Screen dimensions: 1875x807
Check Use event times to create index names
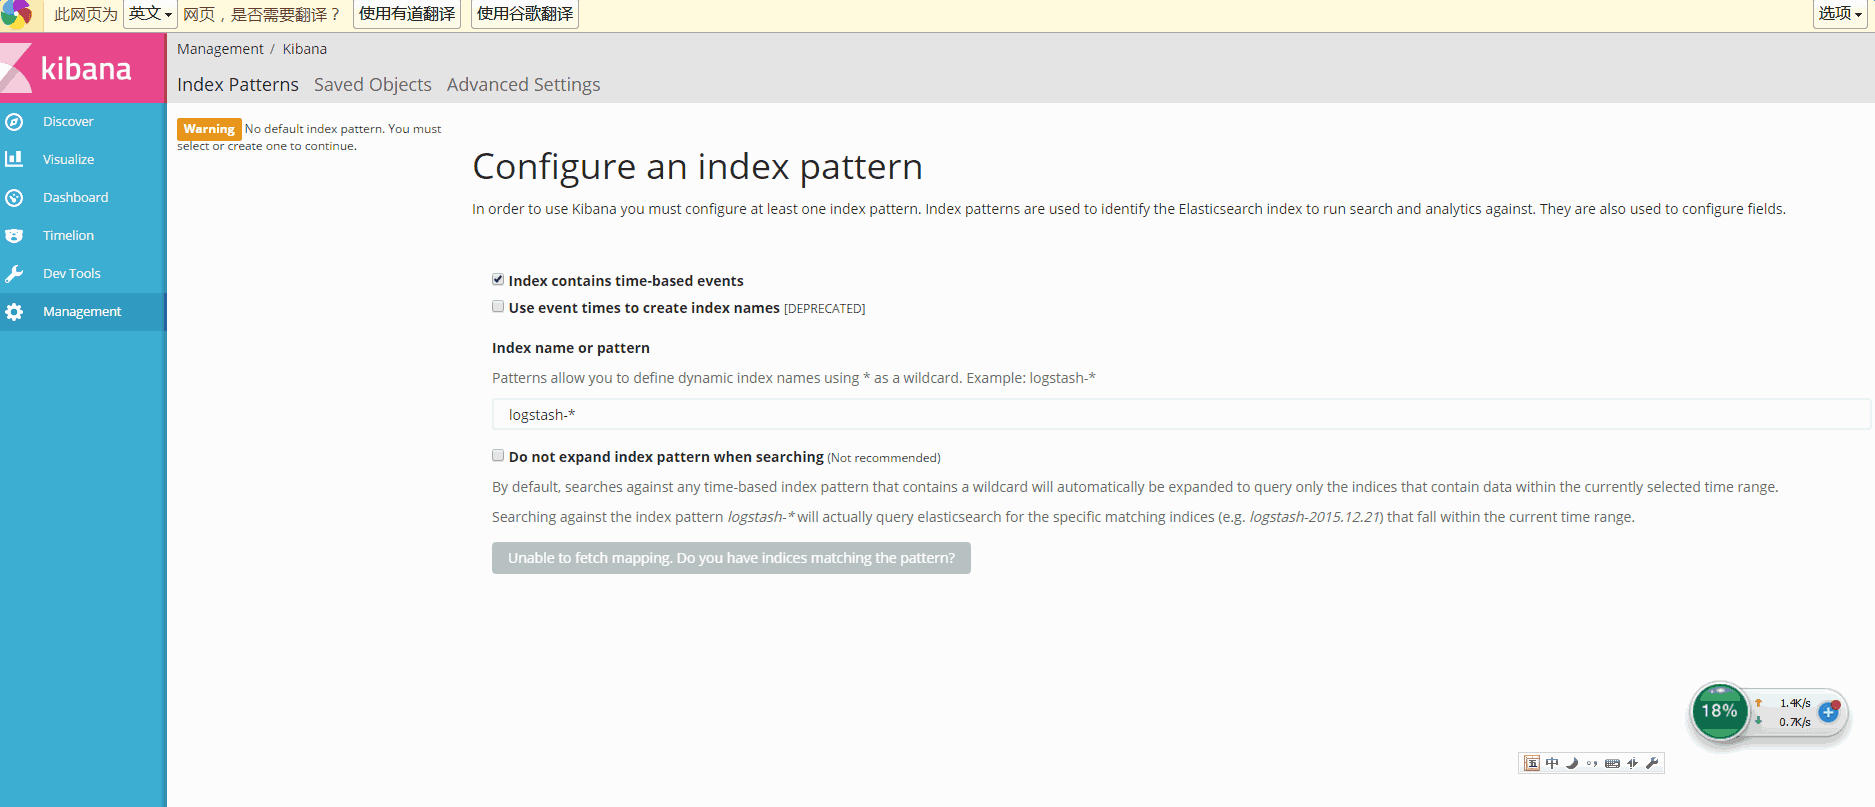tap(498, 307)
